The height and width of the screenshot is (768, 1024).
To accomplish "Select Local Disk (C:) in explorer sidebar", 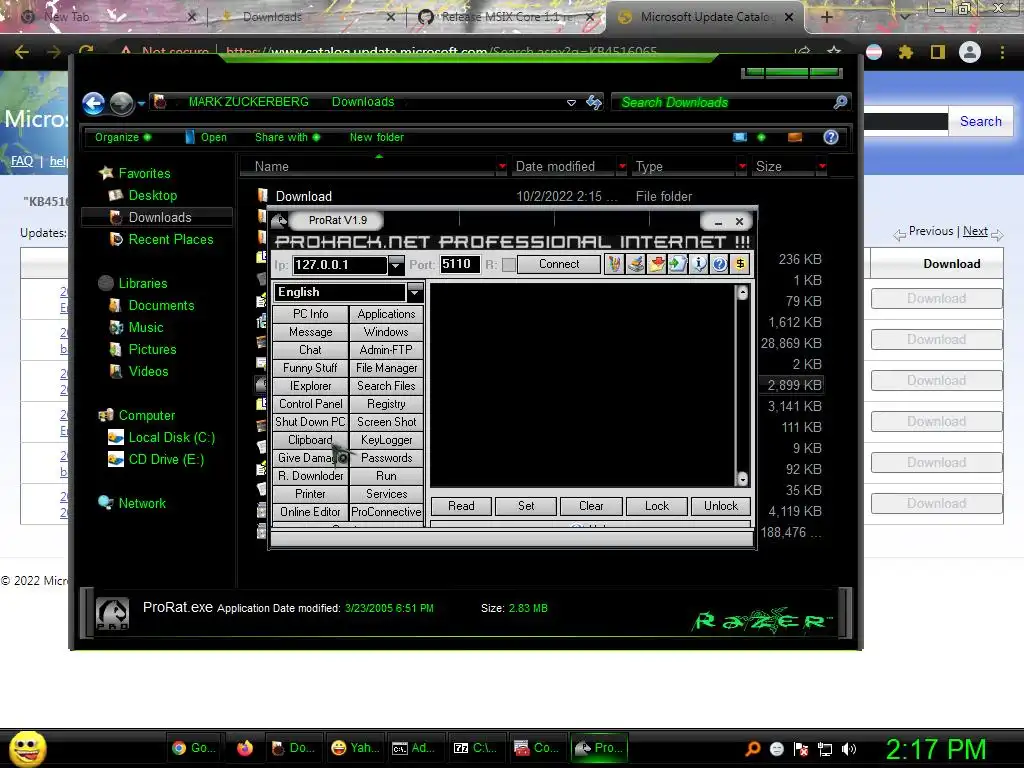I will click(171, 438).
